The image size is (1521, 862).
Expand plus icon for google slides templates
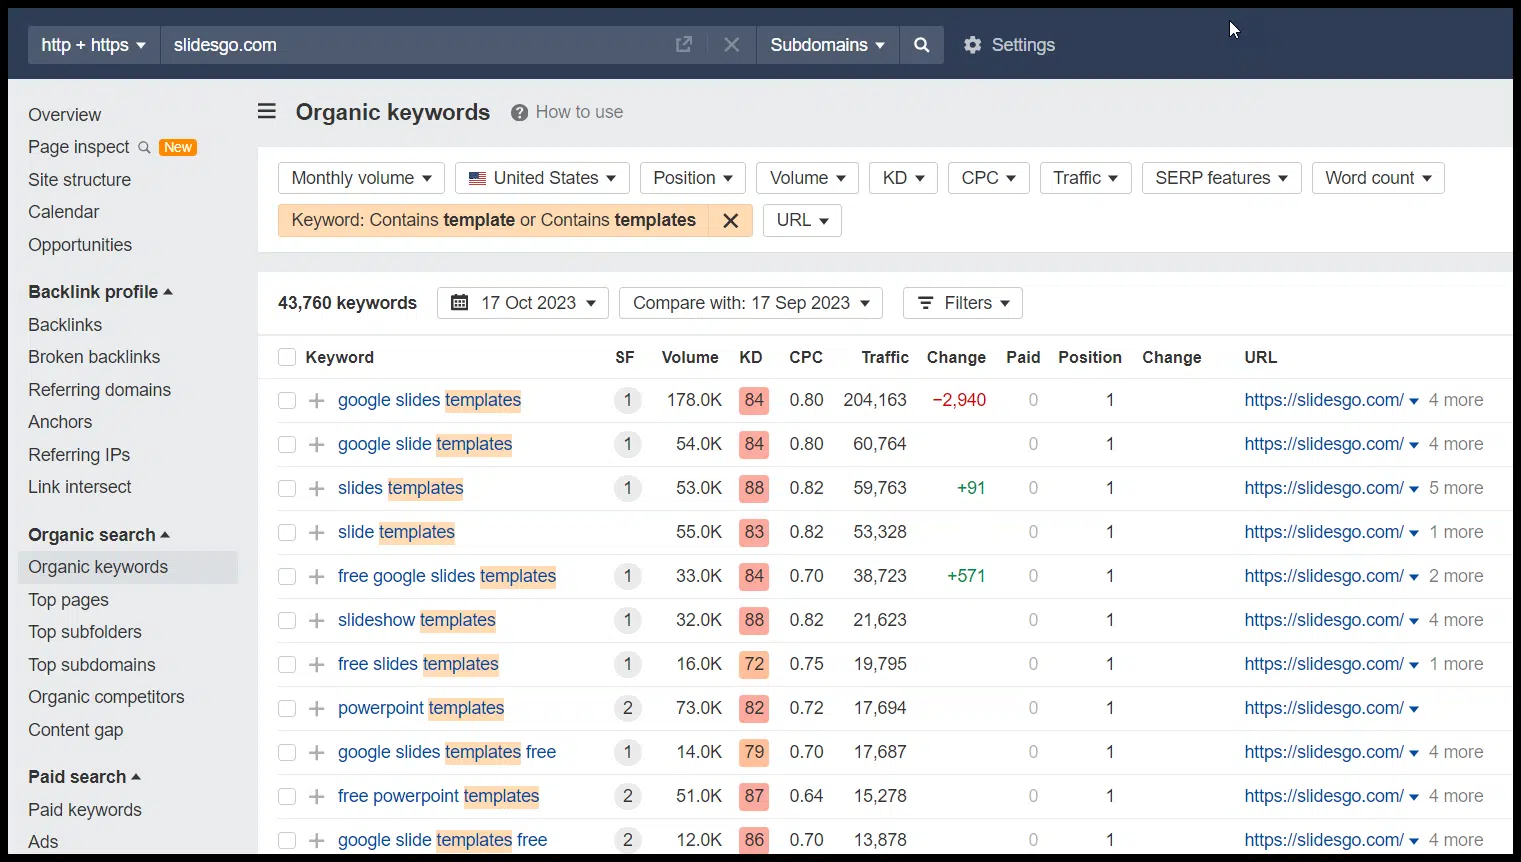point(316,400)
